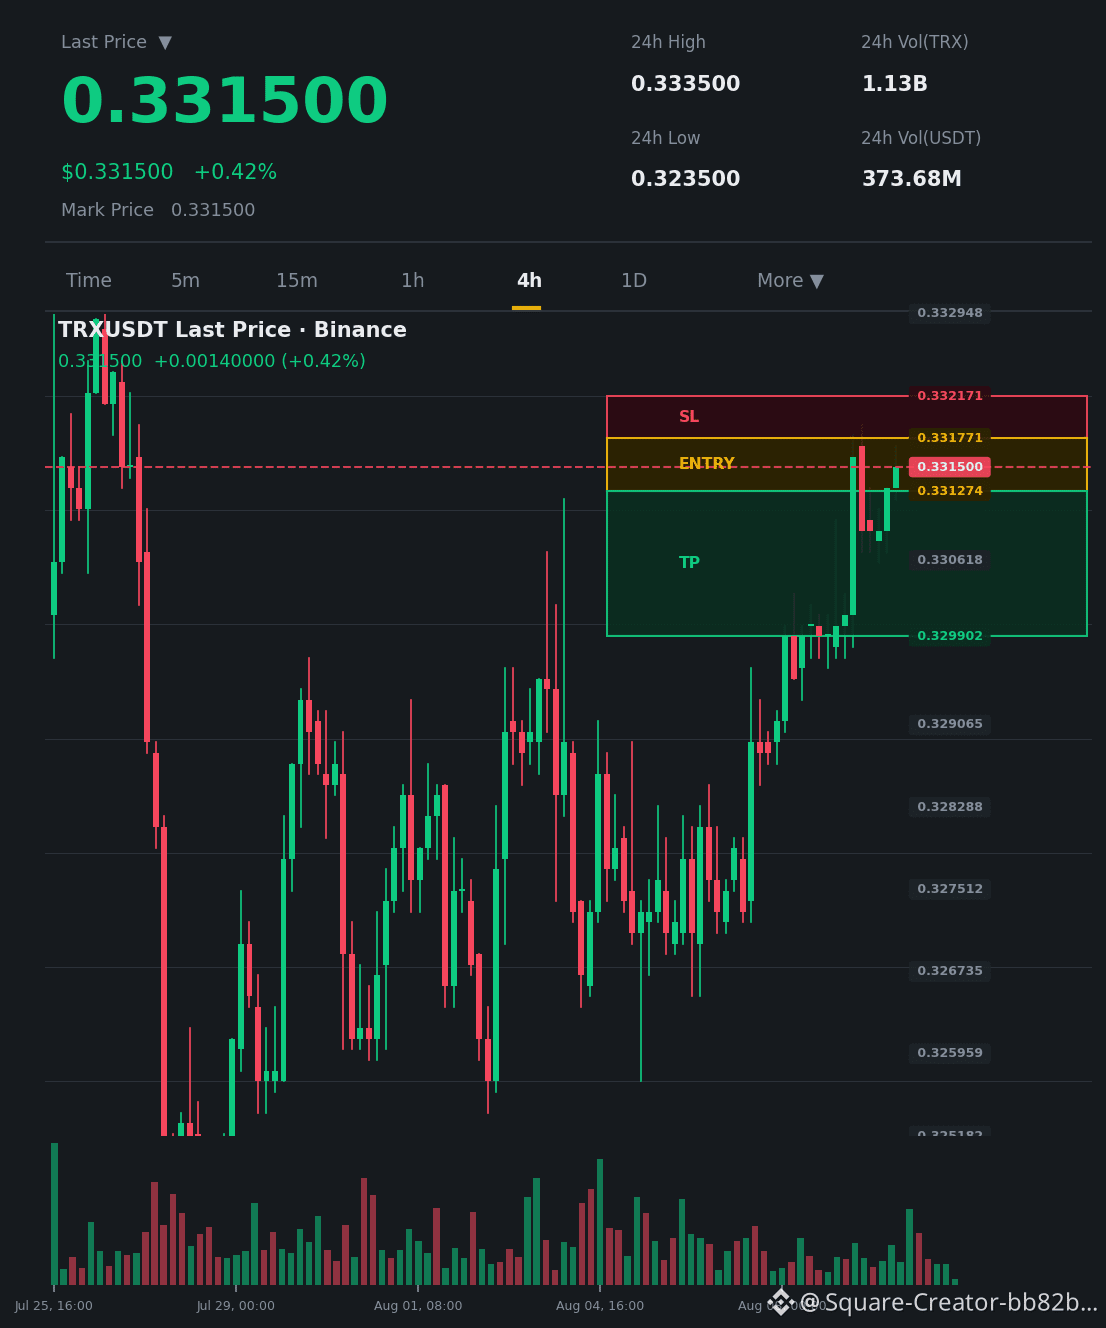
Task: Click the 24h High label
Action: 668,43
